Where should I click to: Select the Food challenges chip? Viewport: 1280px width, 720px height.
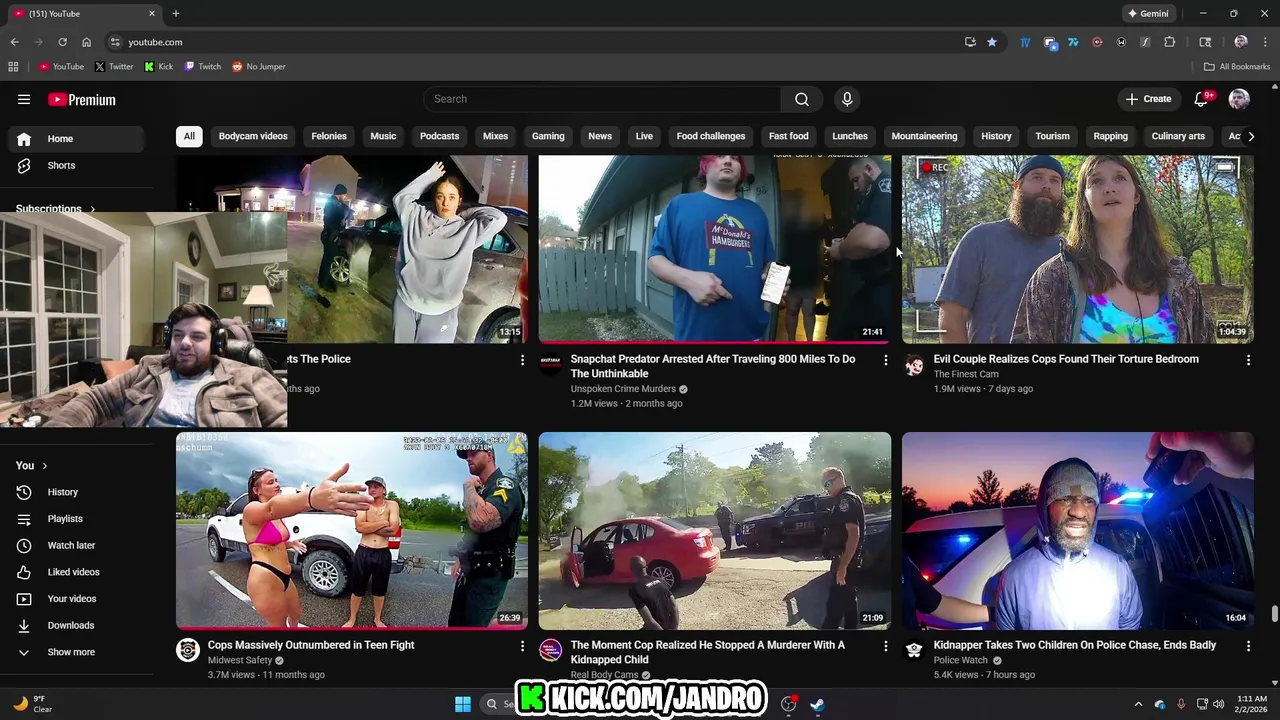pos(711,136)
